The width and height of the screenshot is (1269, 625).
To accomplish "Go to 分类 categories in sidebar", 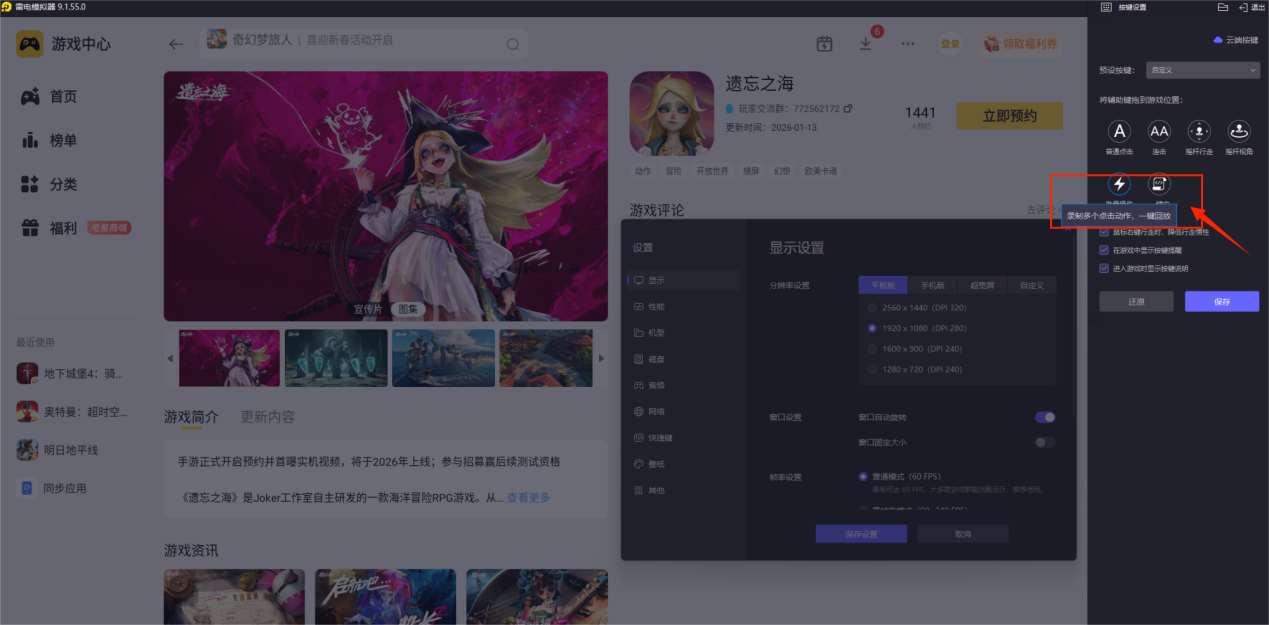I will pos(50,185).
